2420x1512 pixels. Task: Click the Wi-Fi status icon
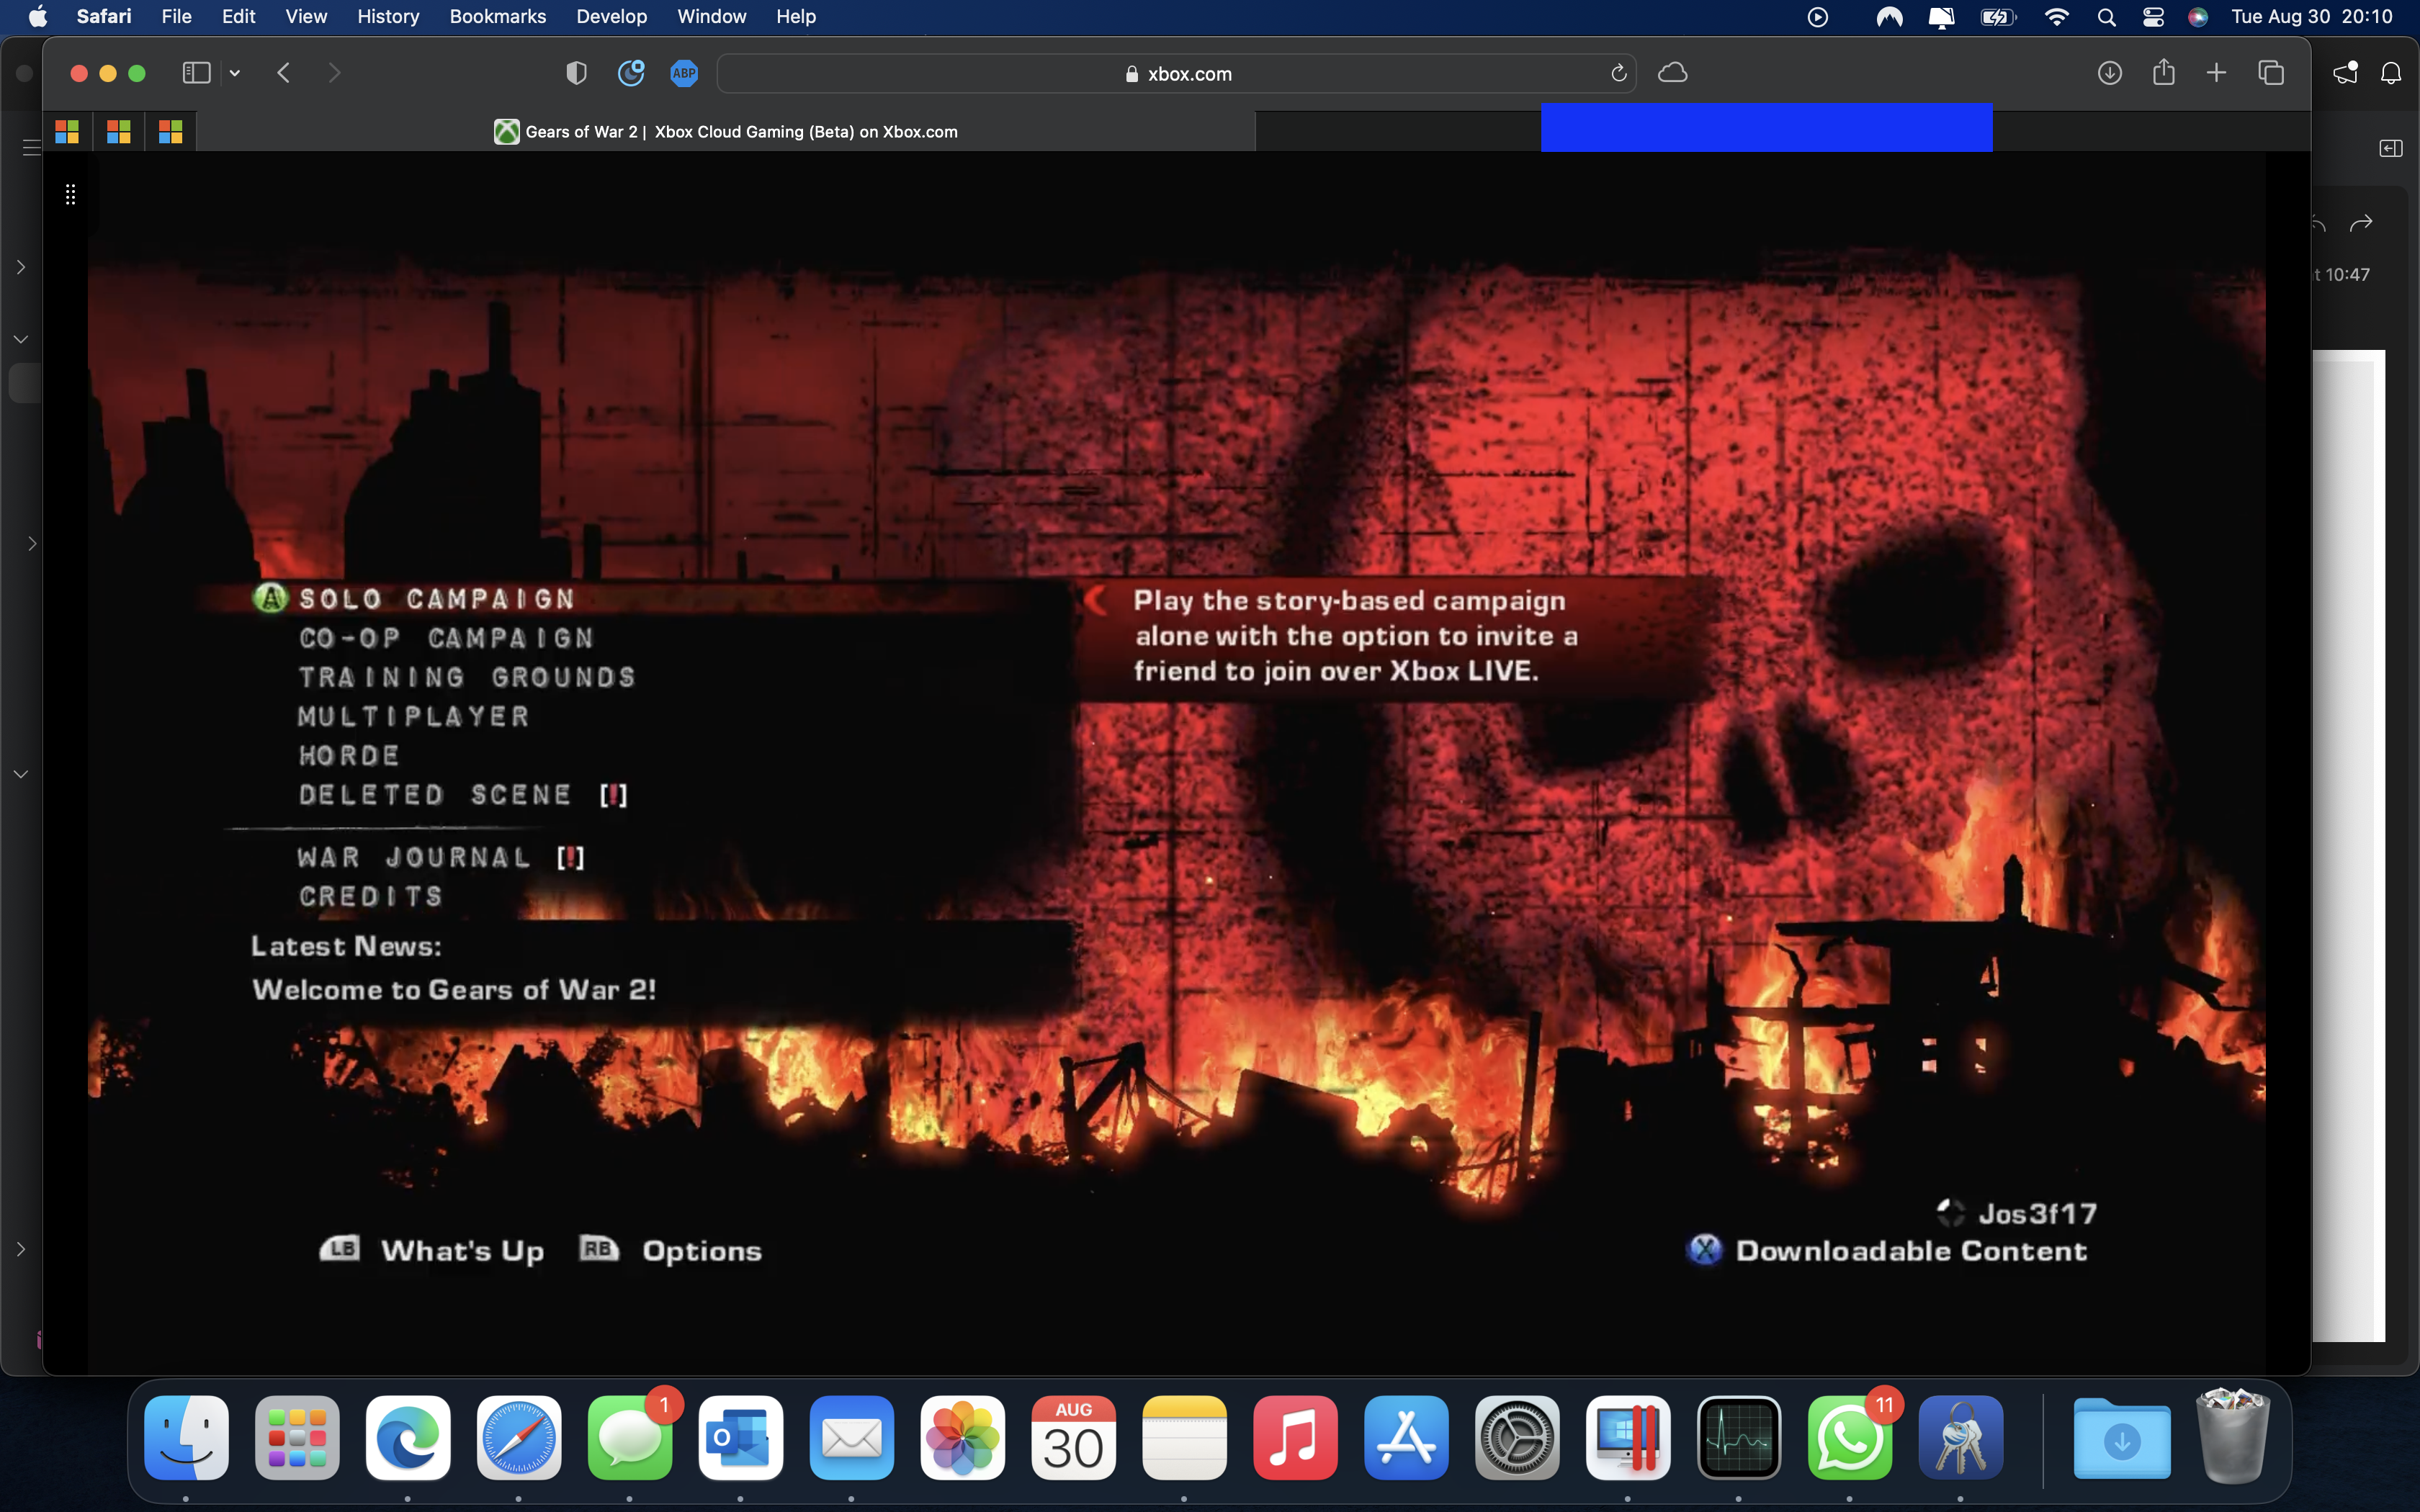[2057, 16]
